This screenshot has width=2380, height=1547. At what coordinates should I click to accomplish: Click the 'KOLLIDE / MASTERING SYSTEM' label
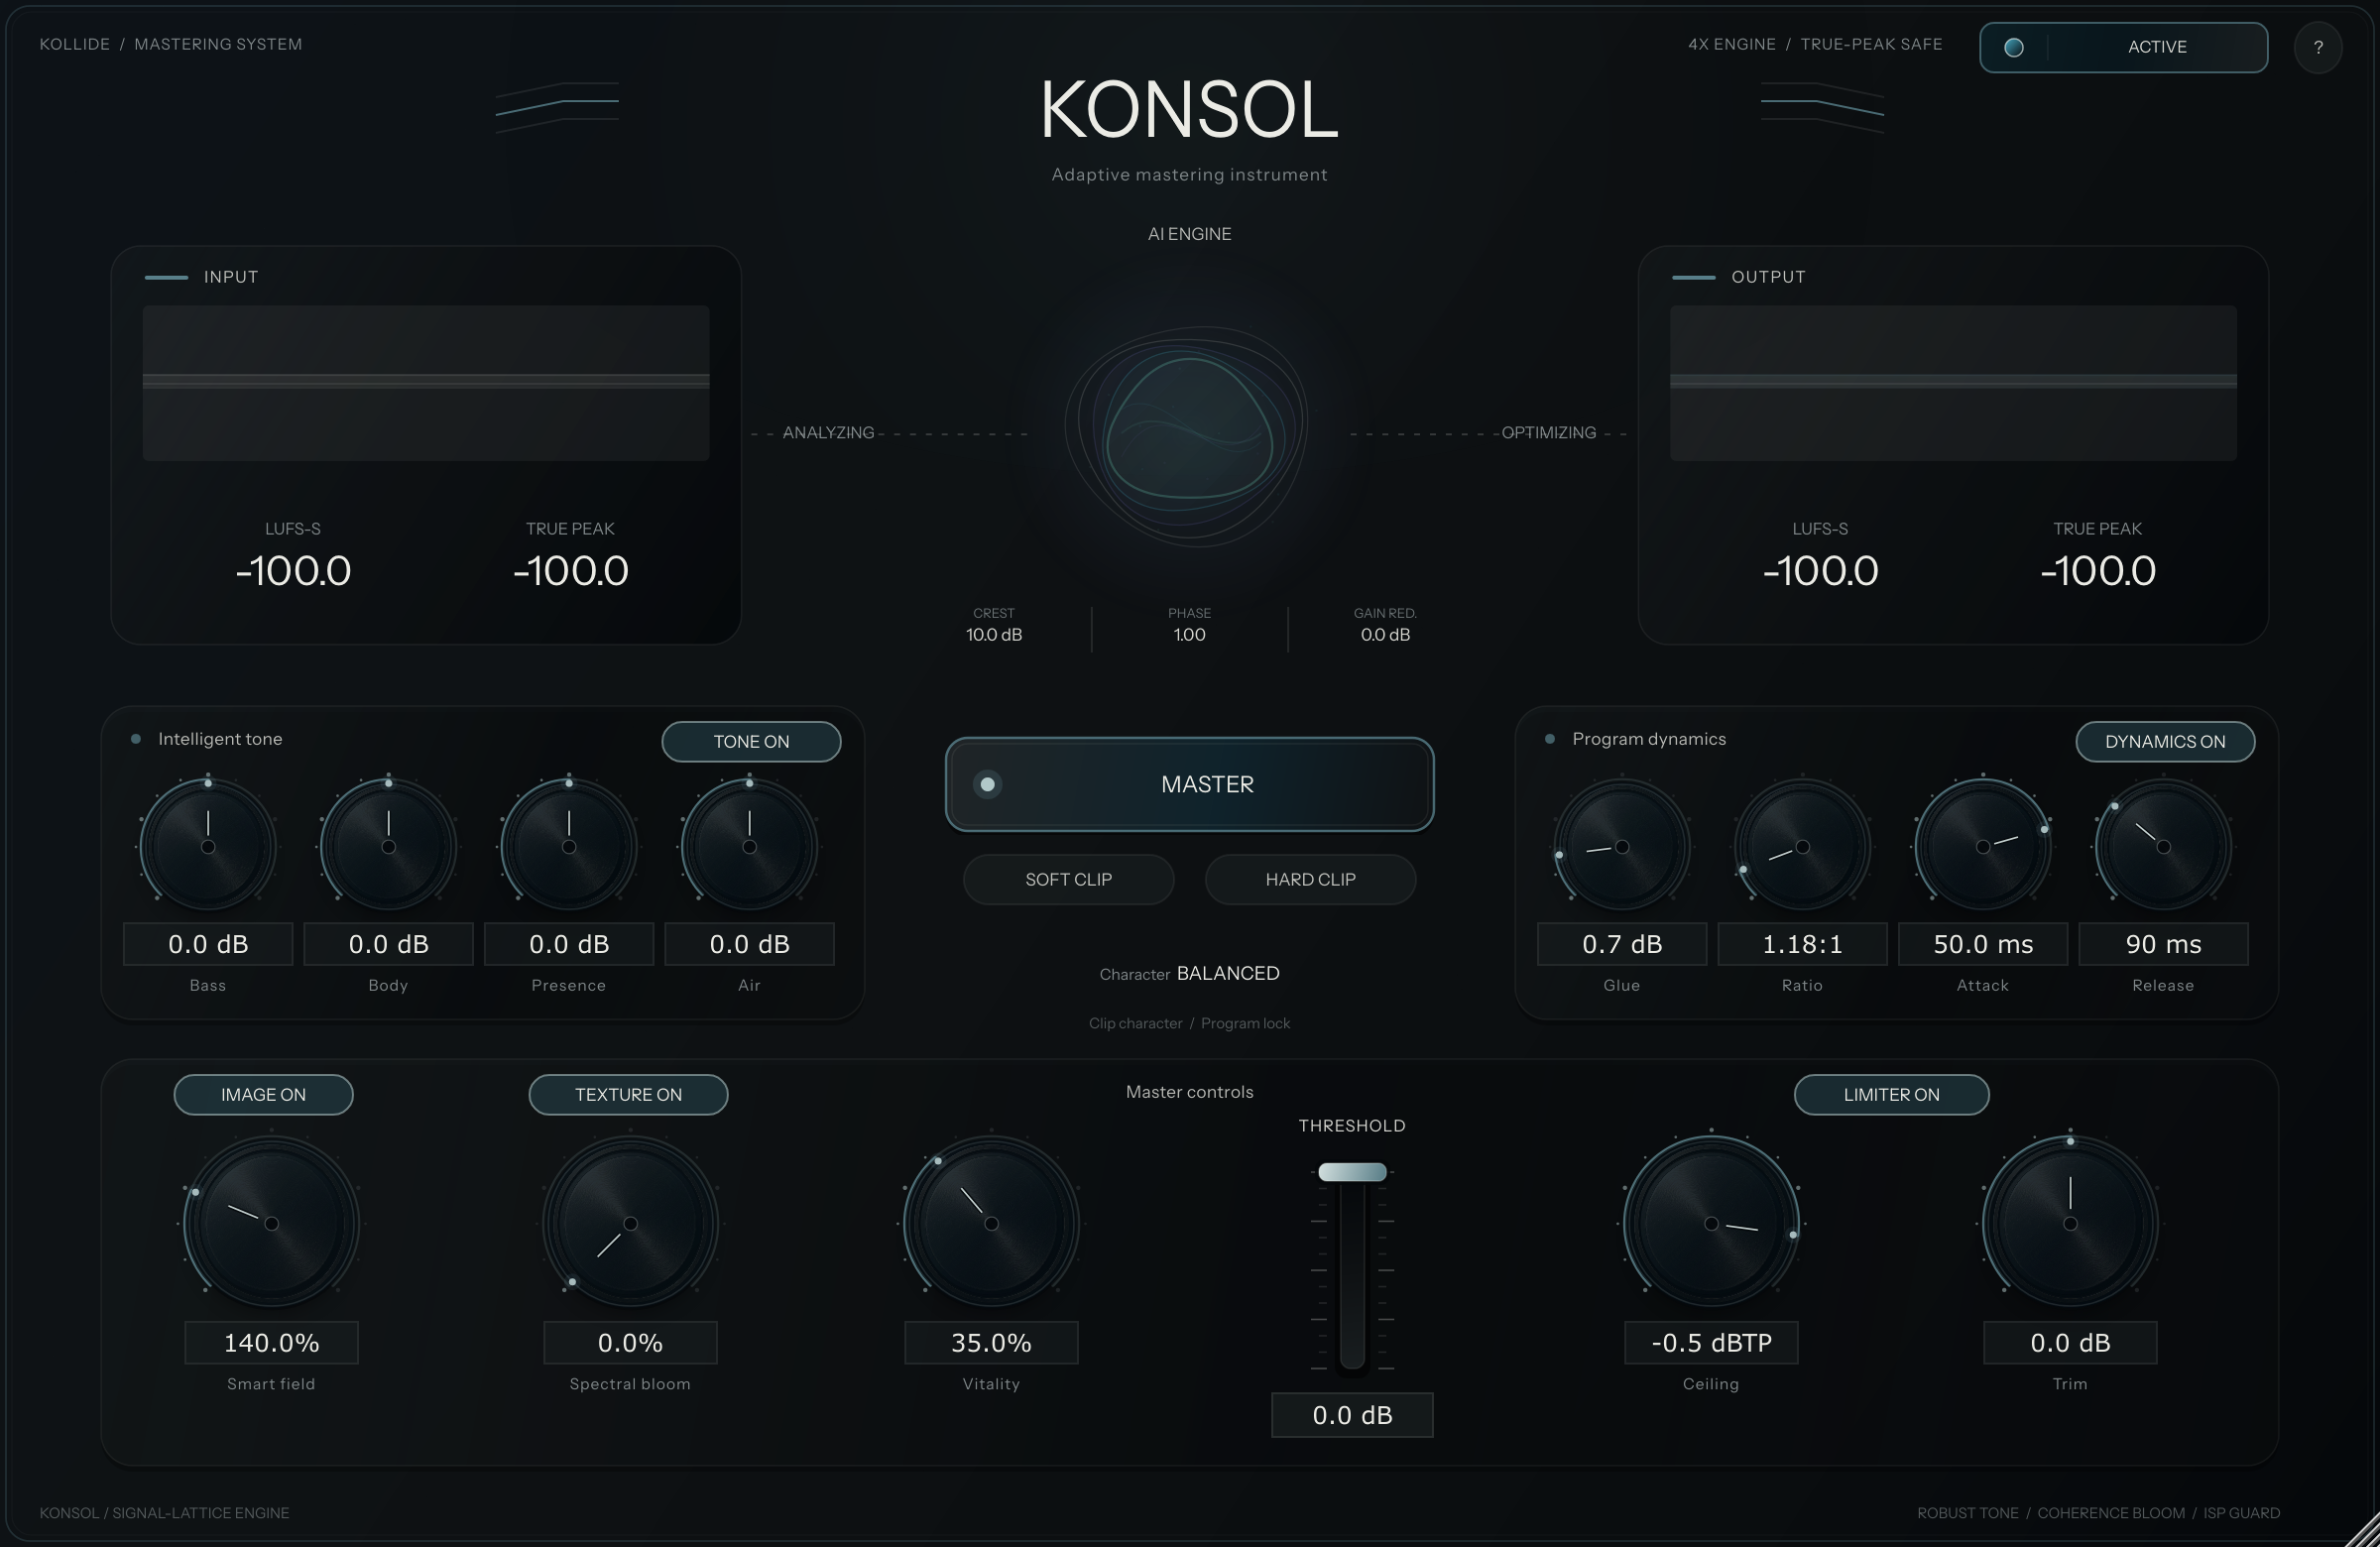coord(171,44)
